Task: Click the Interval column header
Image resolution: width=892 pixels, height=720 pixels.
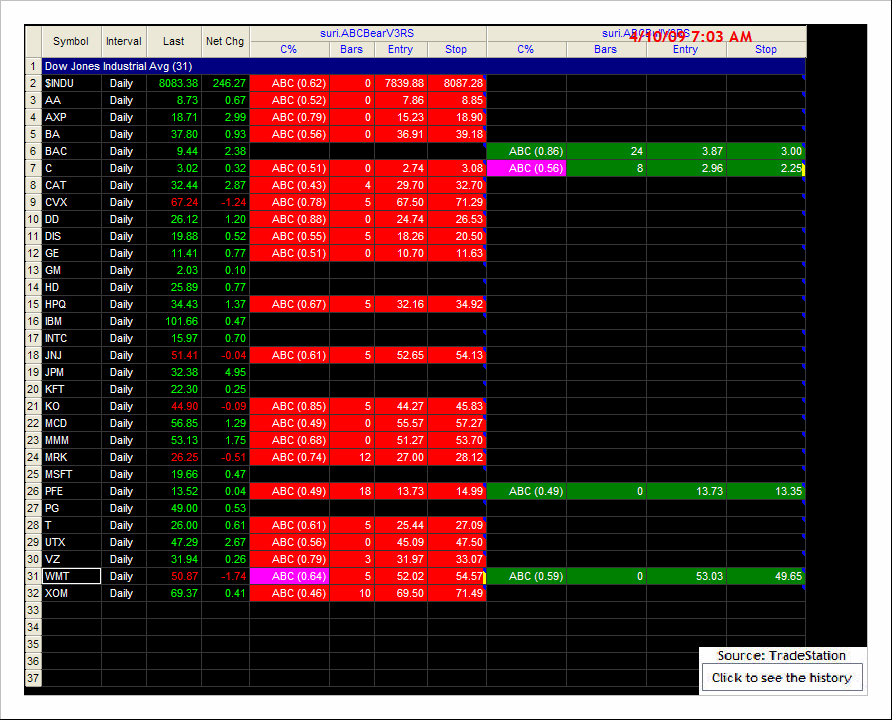Action: [123, 42]
